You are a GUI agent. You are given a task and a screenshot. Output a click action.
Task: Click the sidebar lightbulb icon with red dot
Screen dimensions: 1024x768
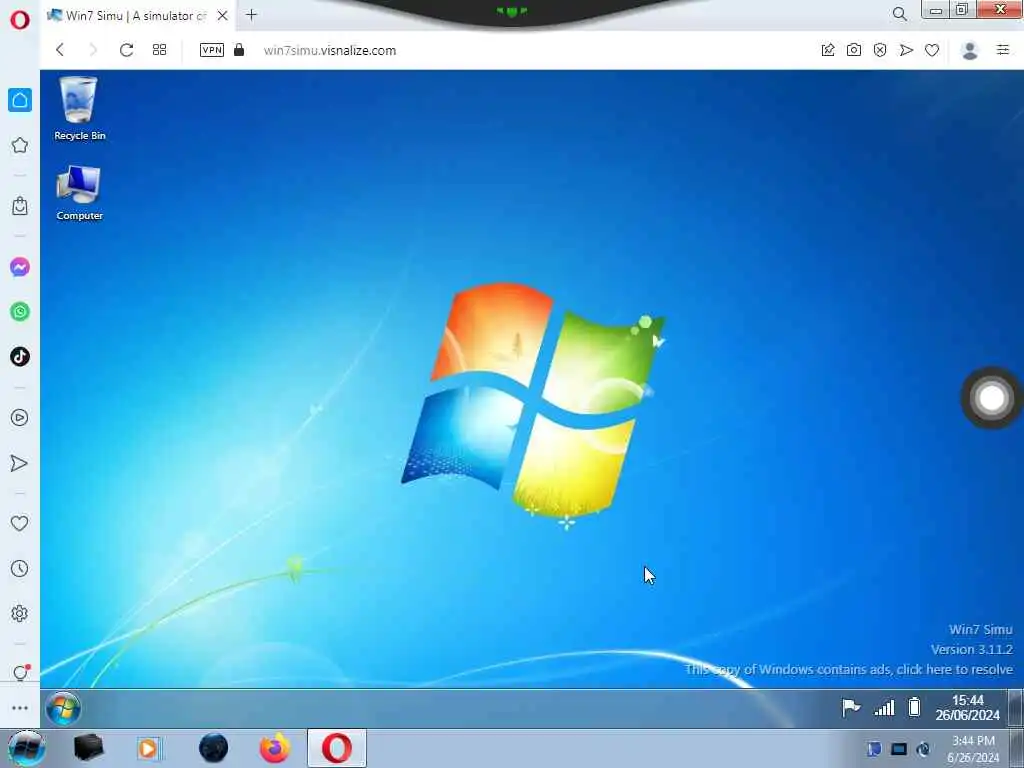[20, 672]
